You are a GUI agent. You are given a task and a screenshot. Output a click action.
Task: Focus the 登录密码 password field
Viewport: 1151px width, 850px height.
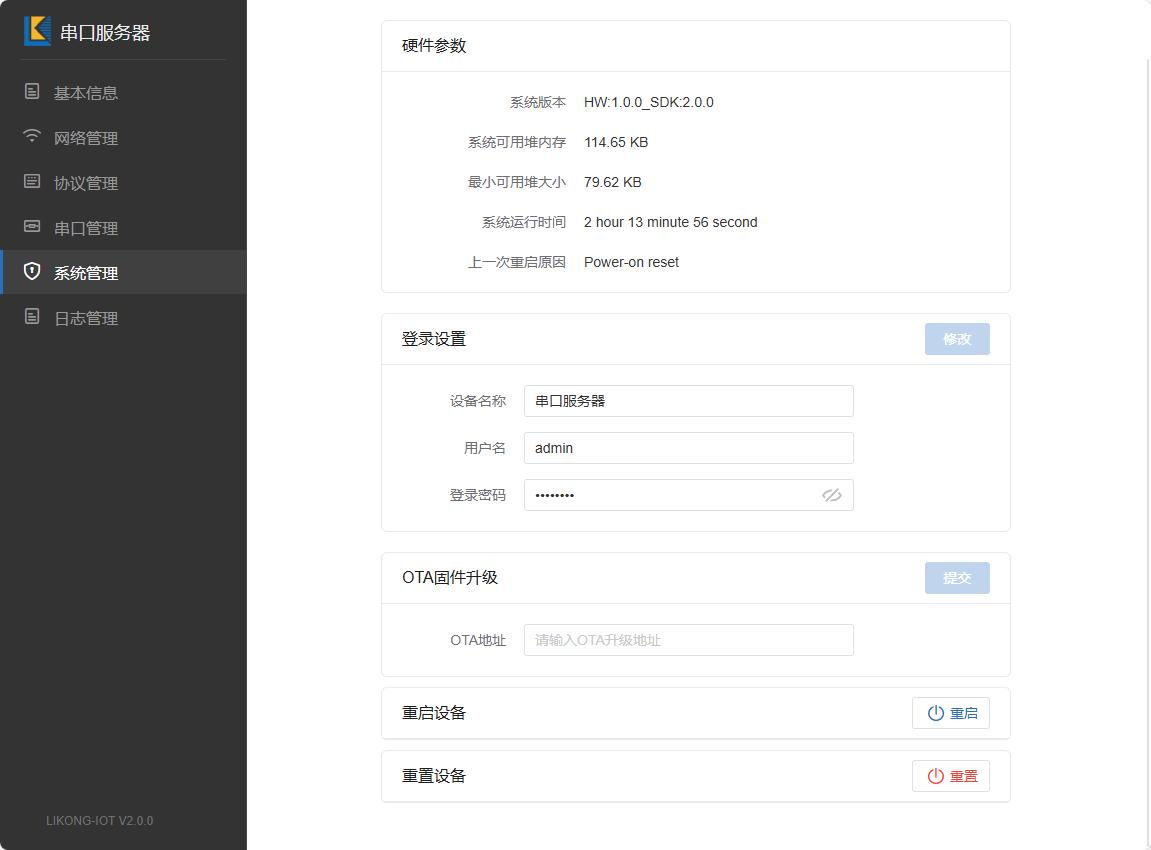pos(689,495)
